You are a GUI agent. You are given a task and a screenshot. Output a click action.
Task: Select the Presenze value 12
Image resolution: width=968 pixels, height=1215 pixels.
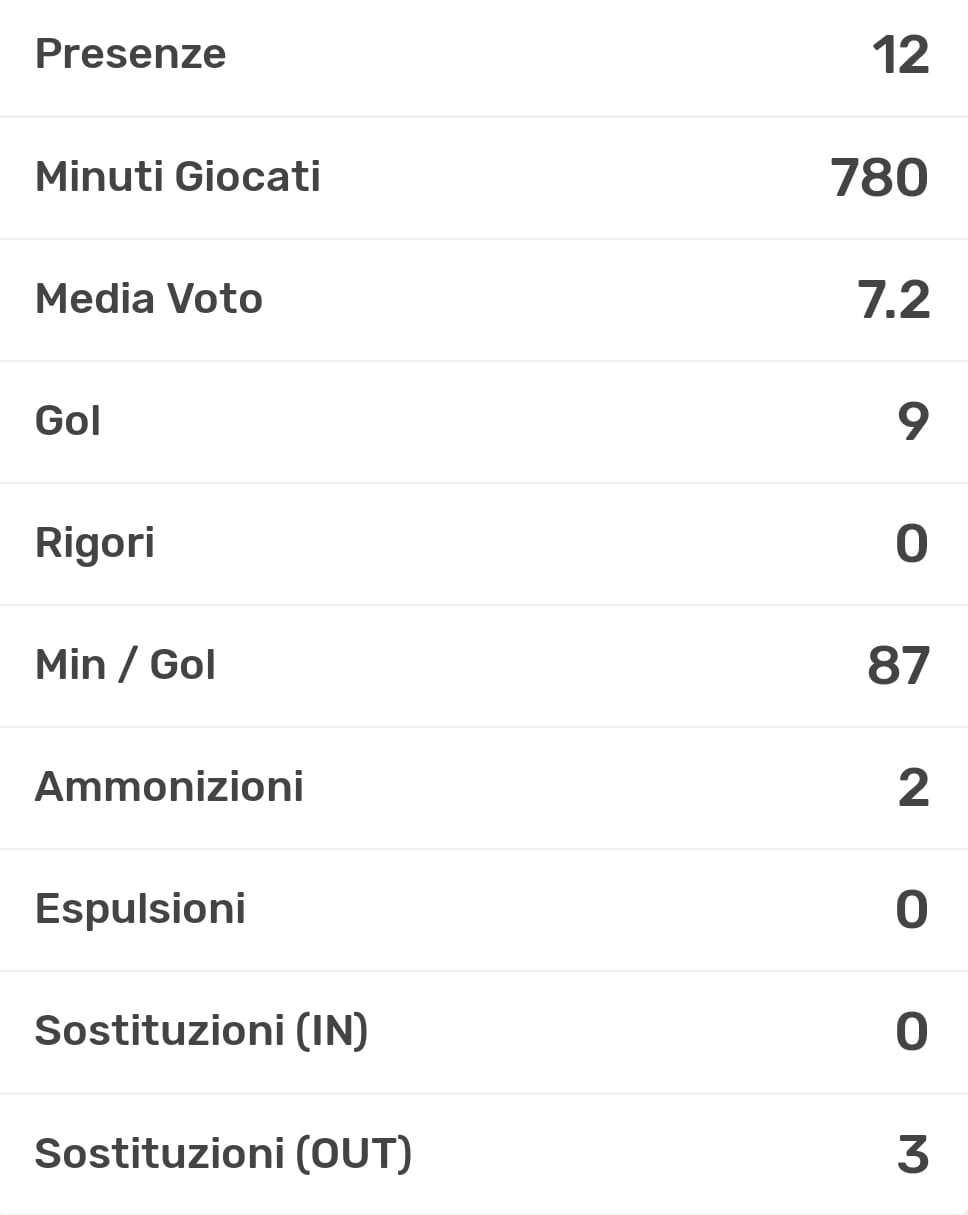coord(900,55)
